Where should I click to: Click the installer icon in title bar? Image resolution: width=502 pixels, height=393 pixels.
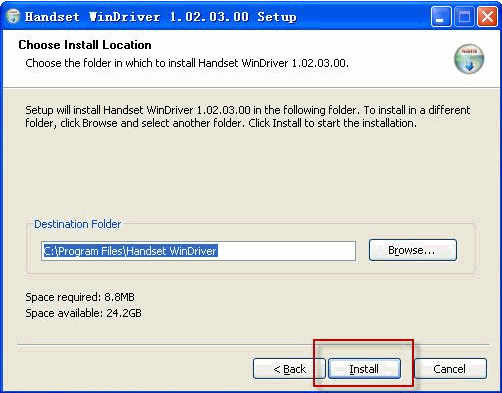pos(13,16)
